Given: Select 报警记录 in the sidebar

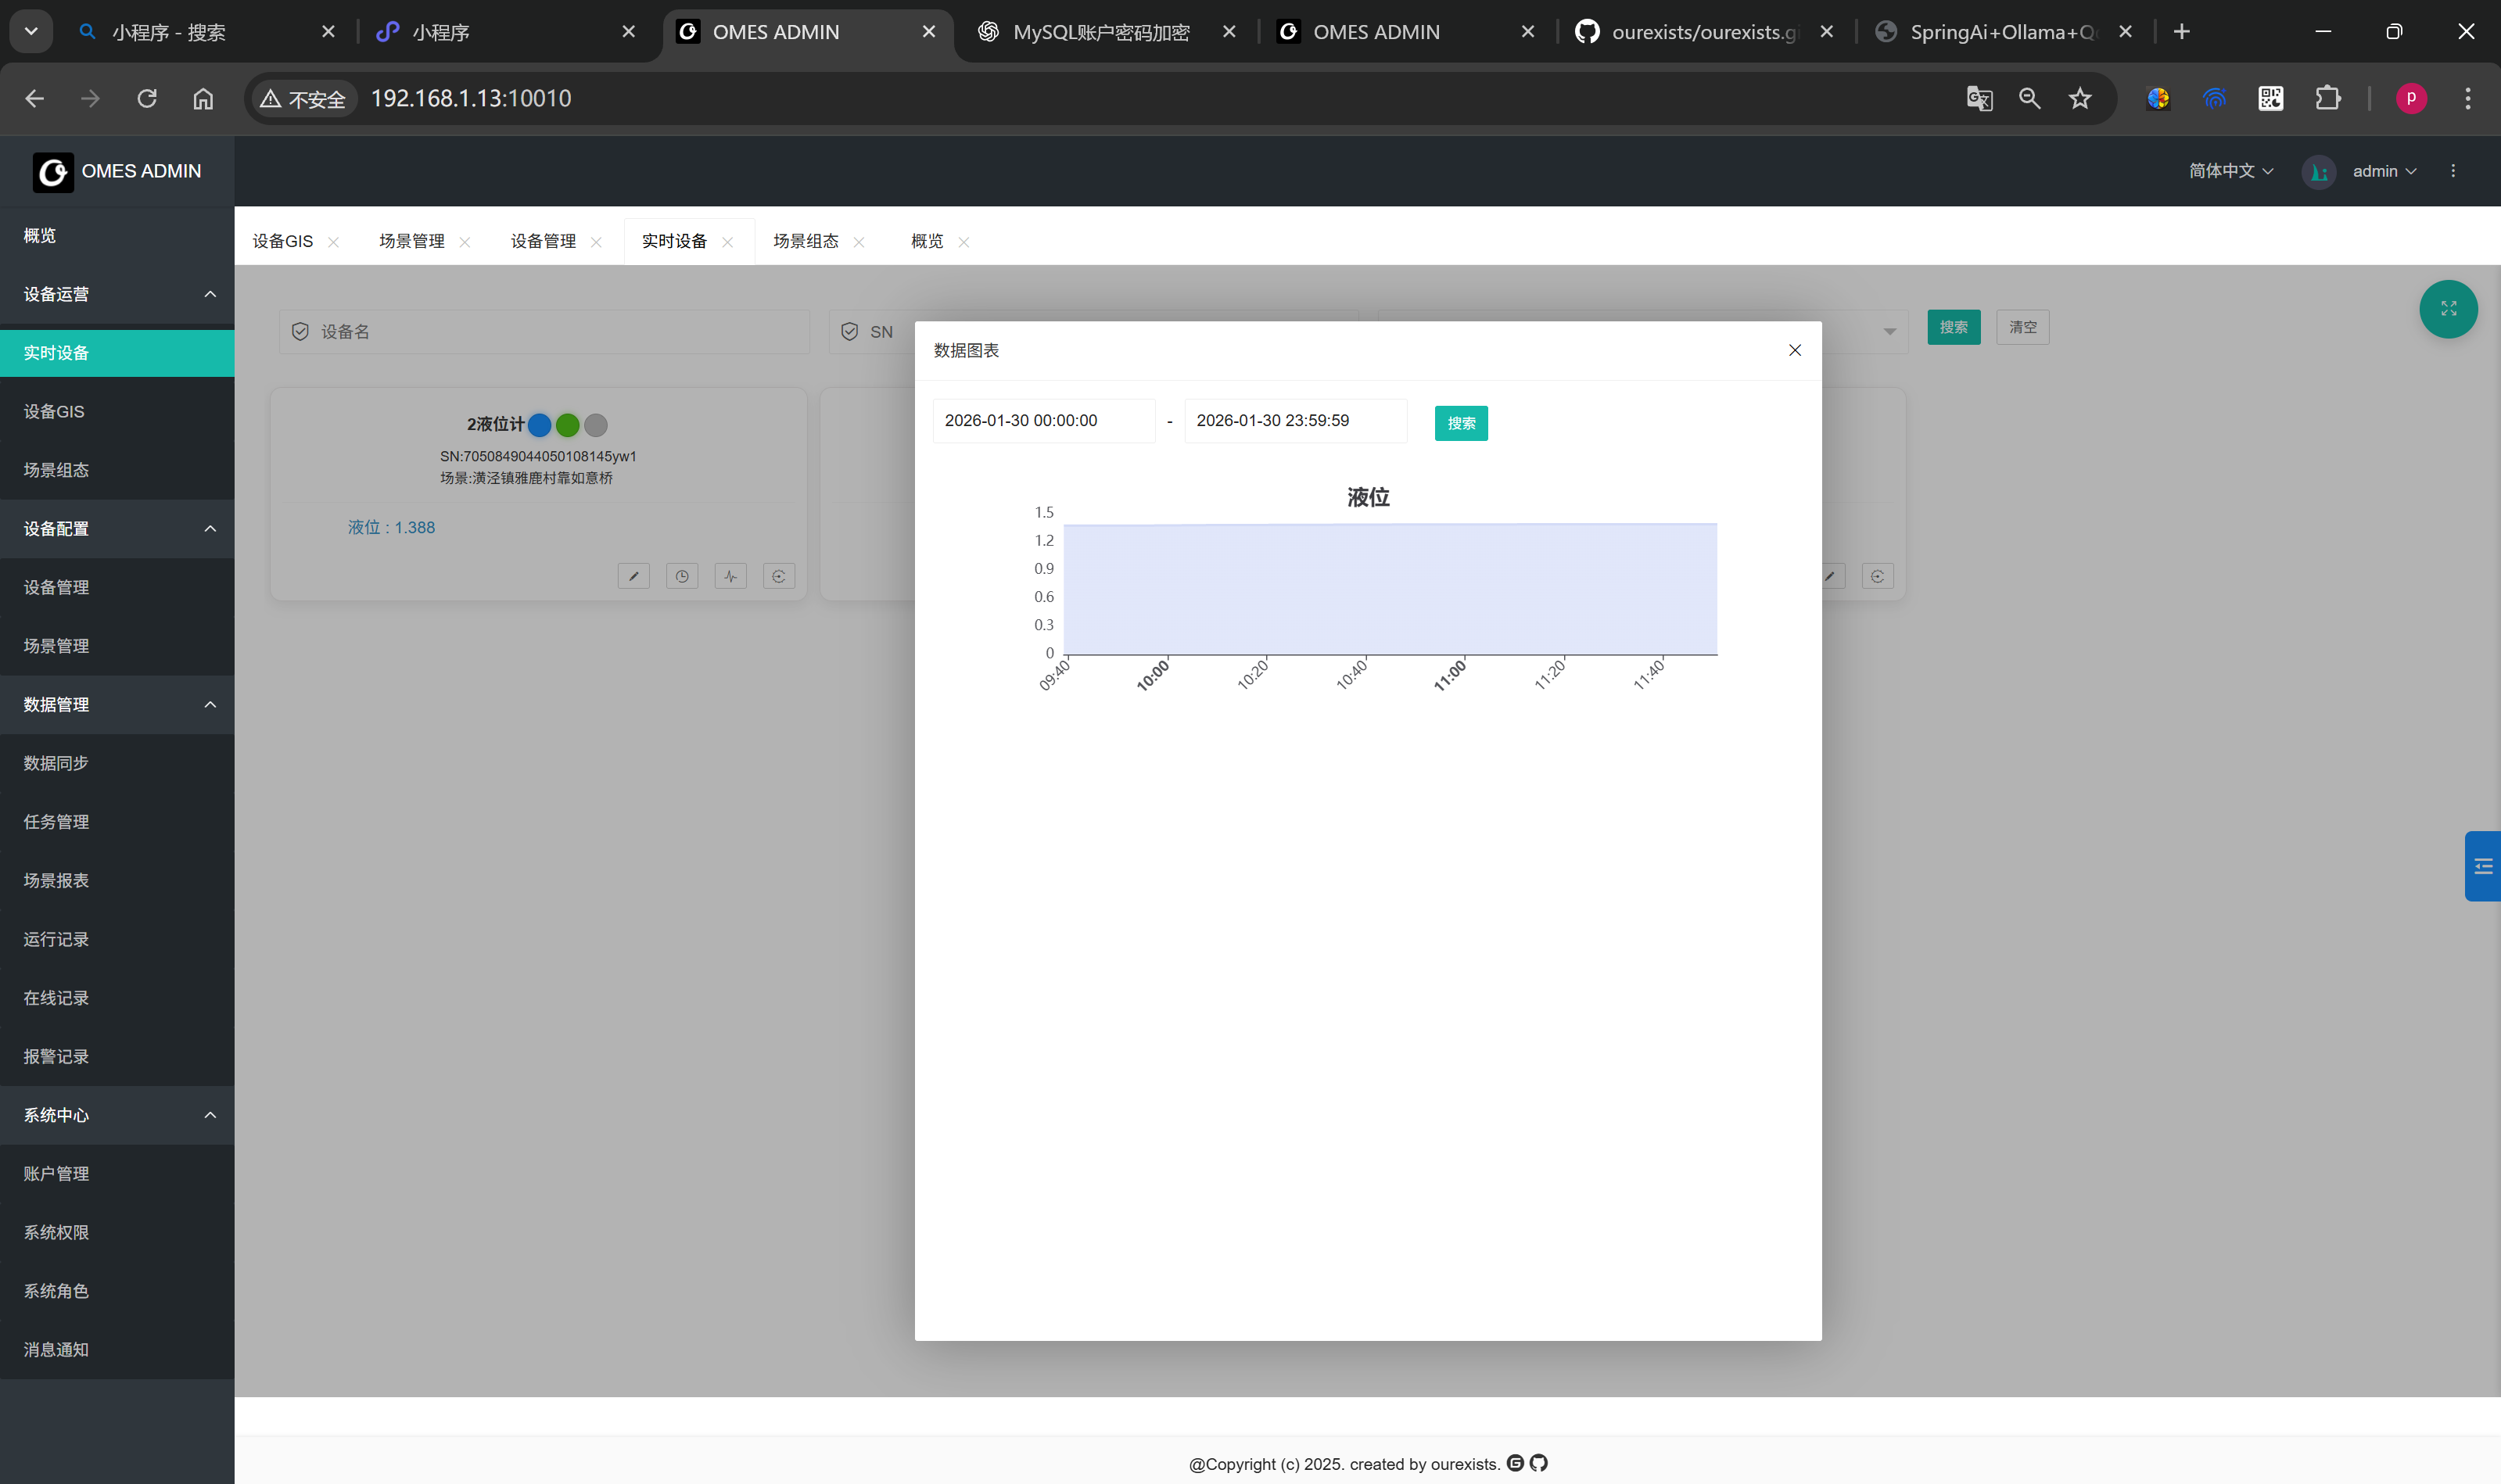Looking at the screenshot, I should tap(56, 1057).
